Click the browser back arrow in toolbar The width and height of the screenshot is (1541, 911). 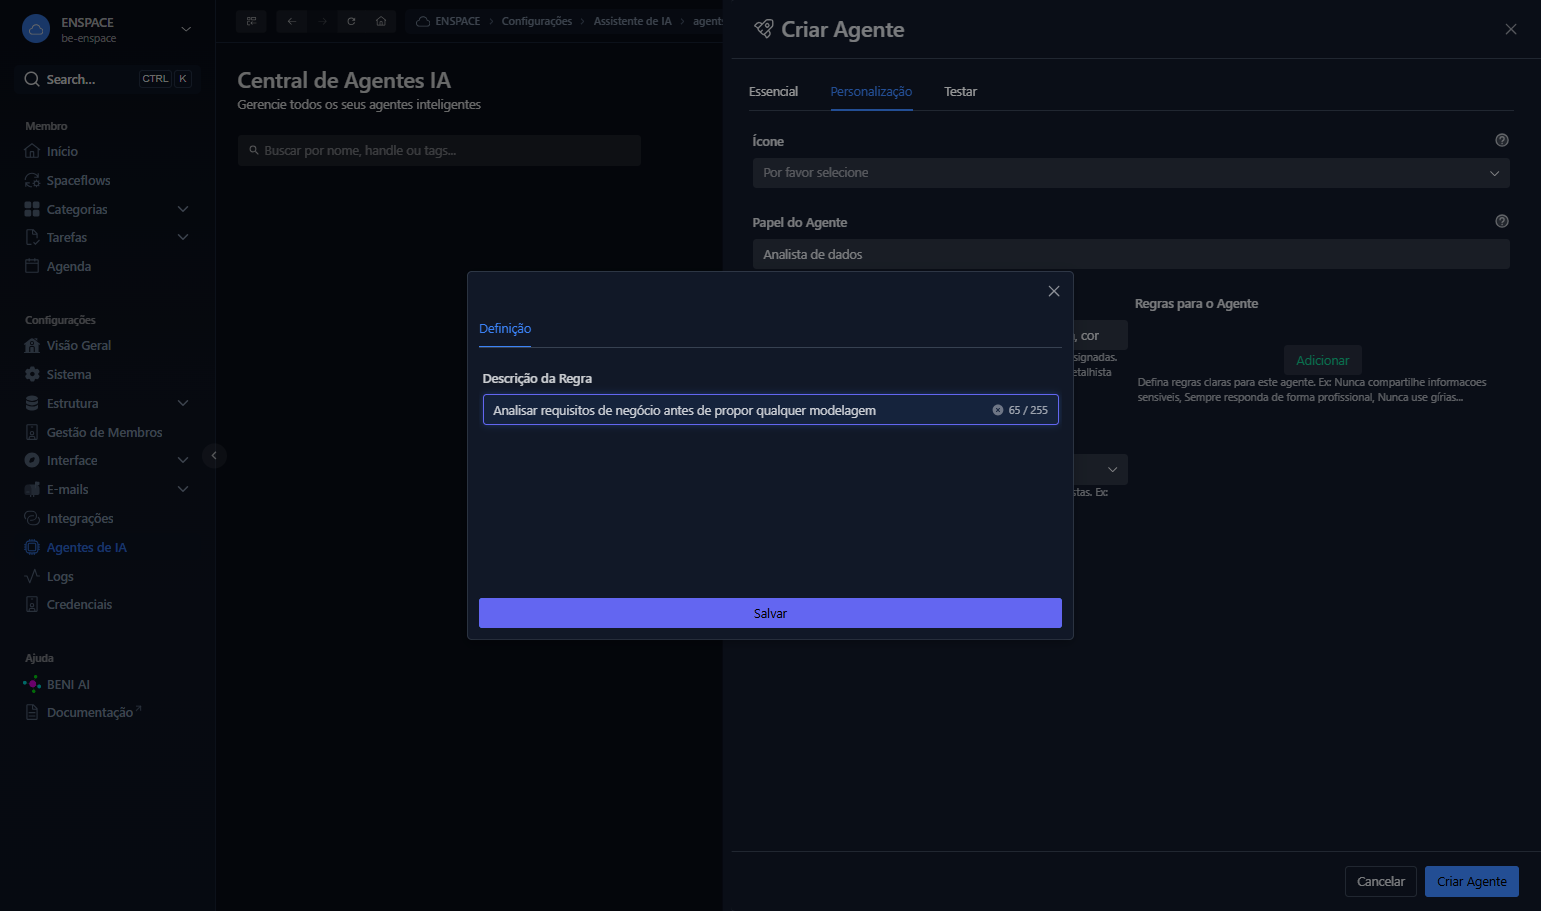pyautogui.click(x=291, y=21)
